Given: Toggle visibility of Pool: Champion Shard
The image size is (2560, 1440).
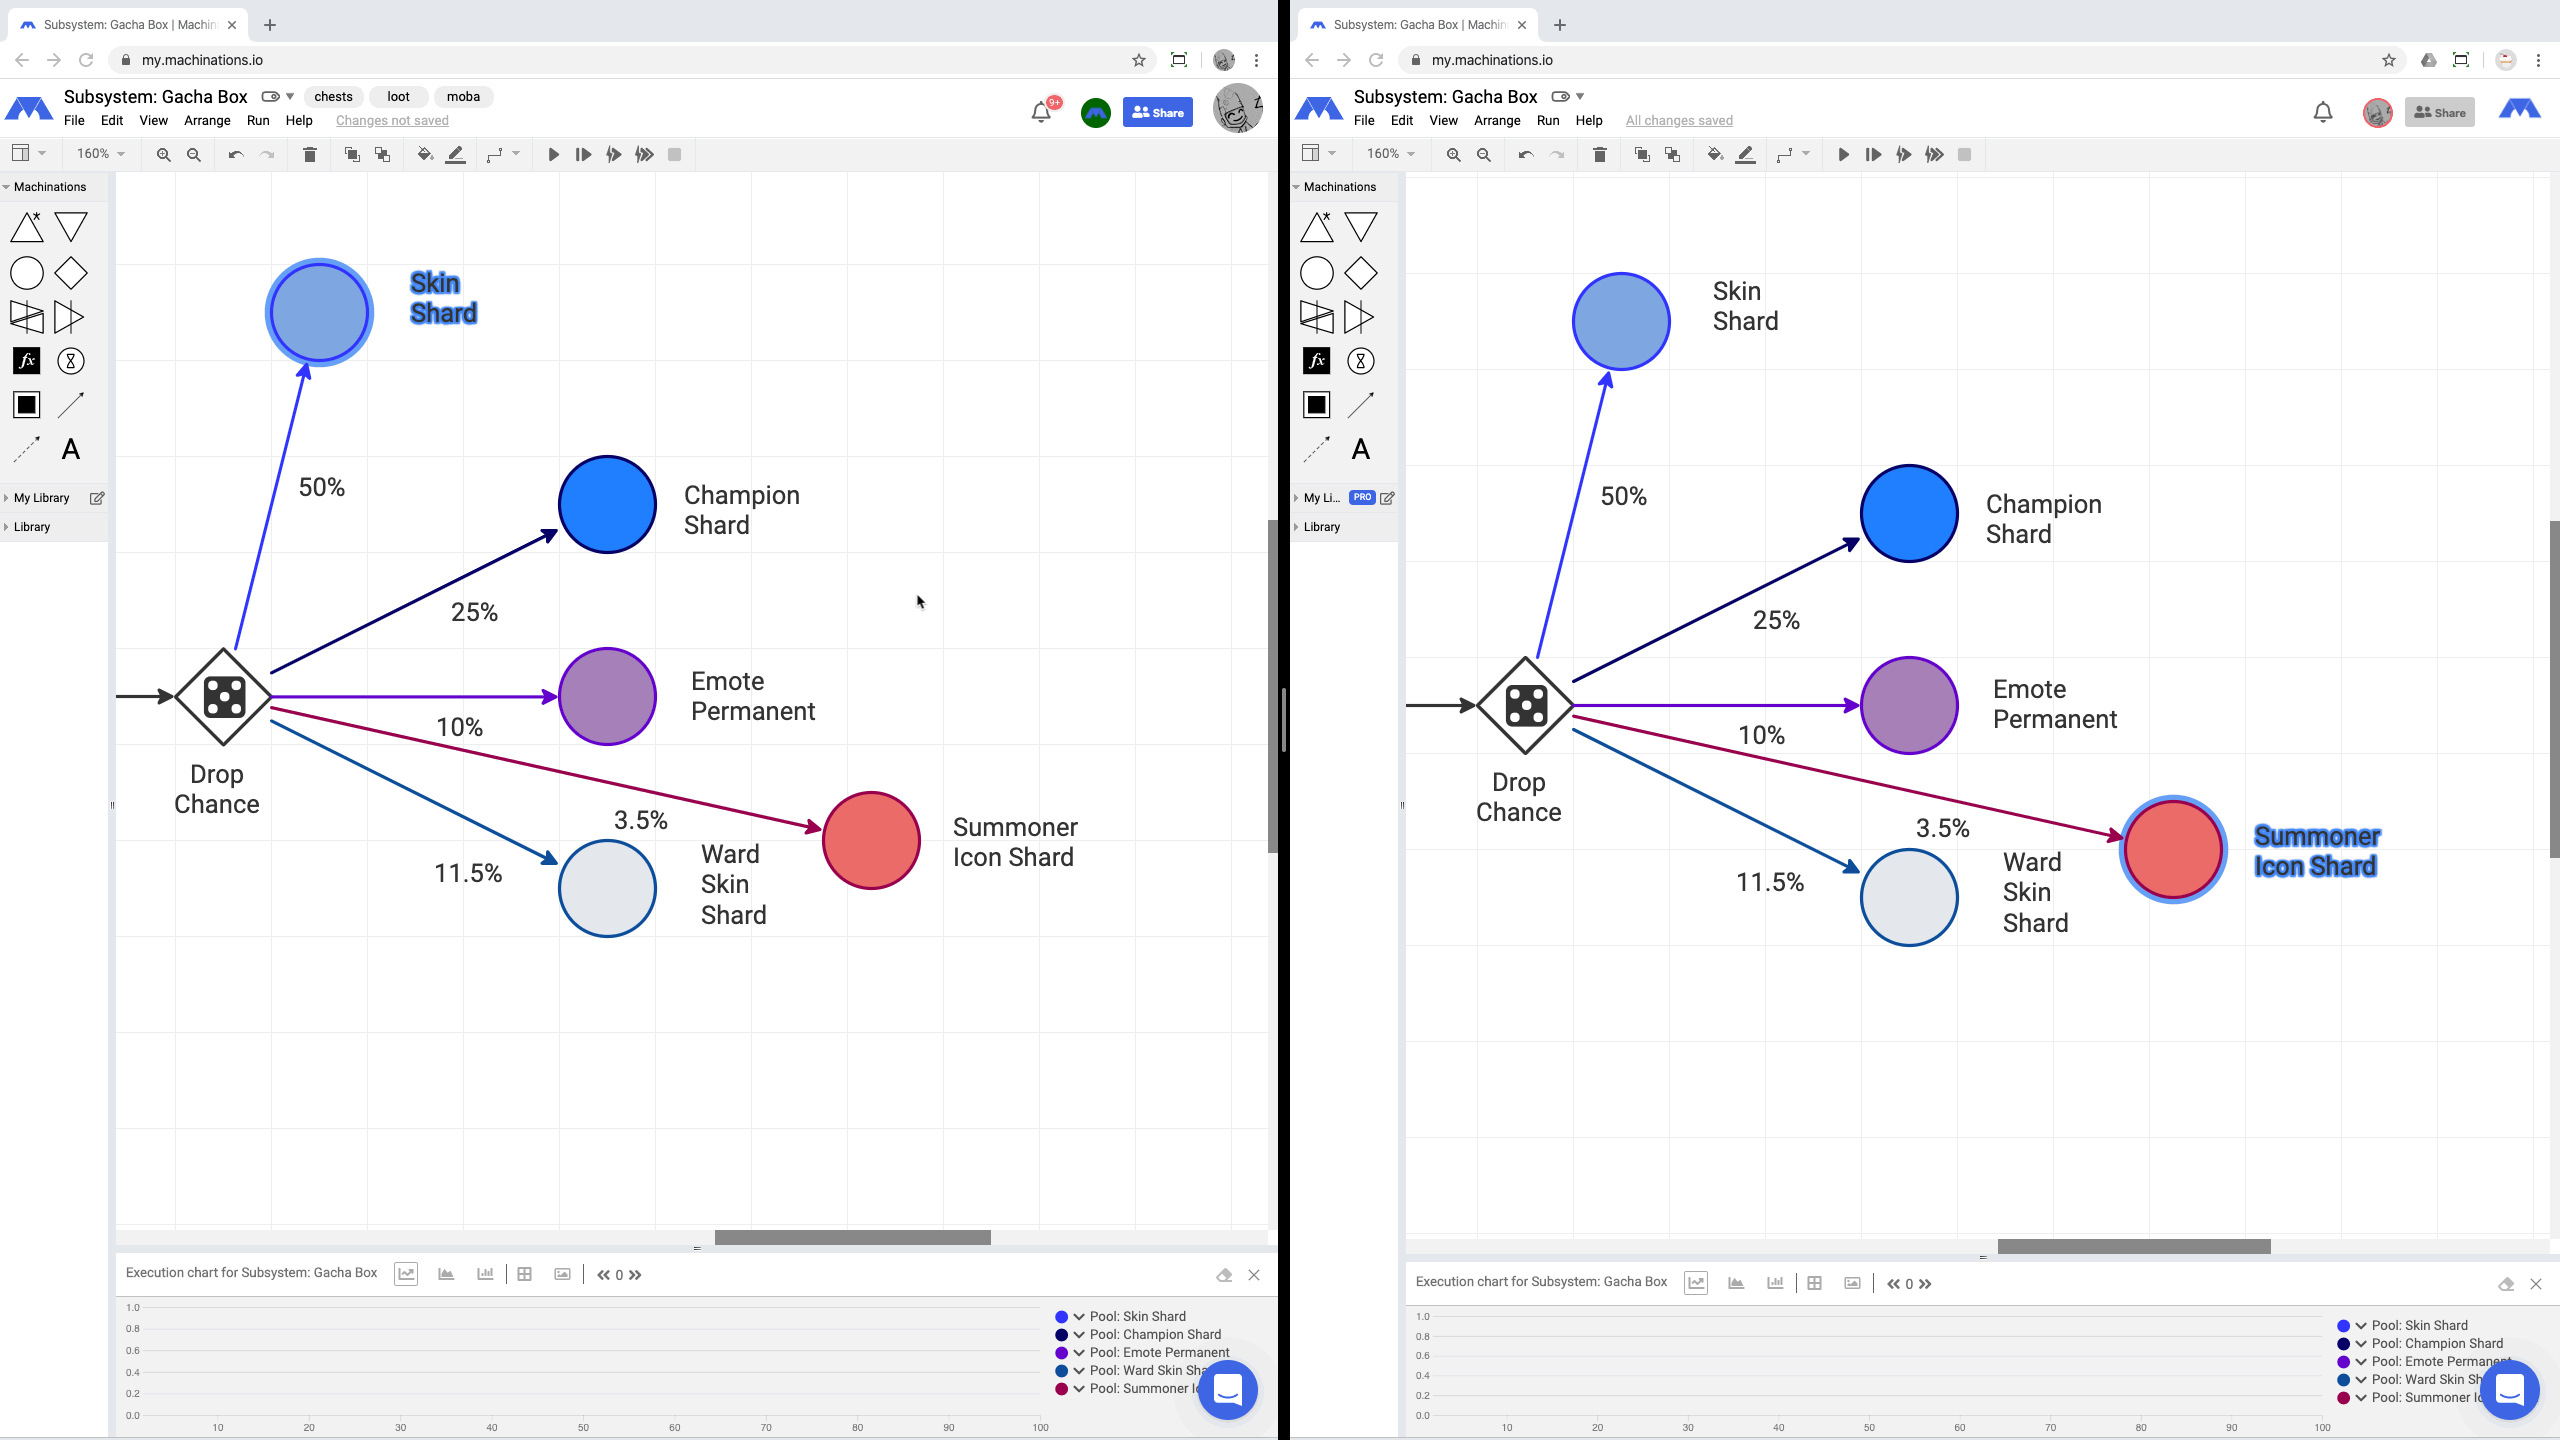Looking at the screenshot, I should [1062, 1335].
